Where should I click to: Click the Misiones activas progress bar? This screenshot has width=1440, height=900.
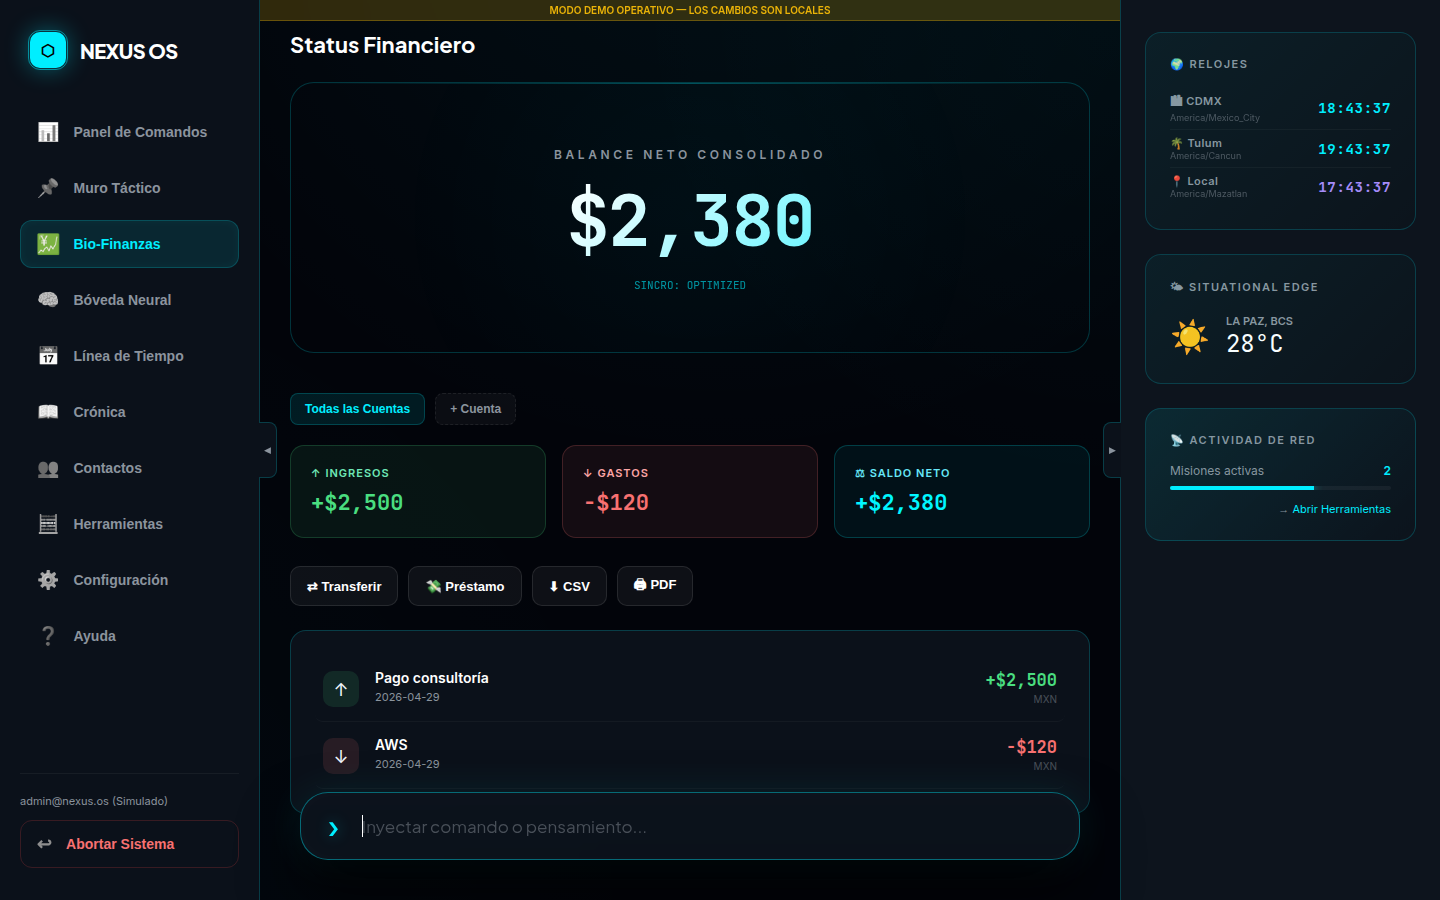pyautogui.click(x=1279, y=488)
